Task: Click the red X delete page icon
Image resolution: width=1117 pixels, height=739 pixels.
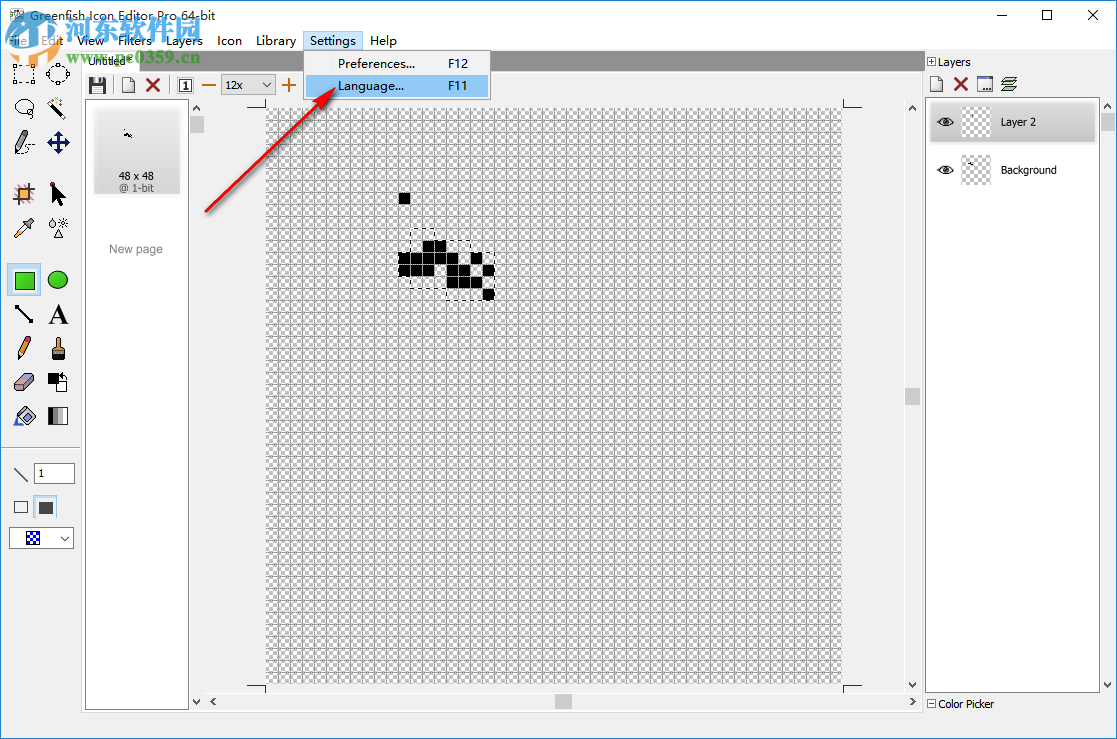Action: (152, 86)
